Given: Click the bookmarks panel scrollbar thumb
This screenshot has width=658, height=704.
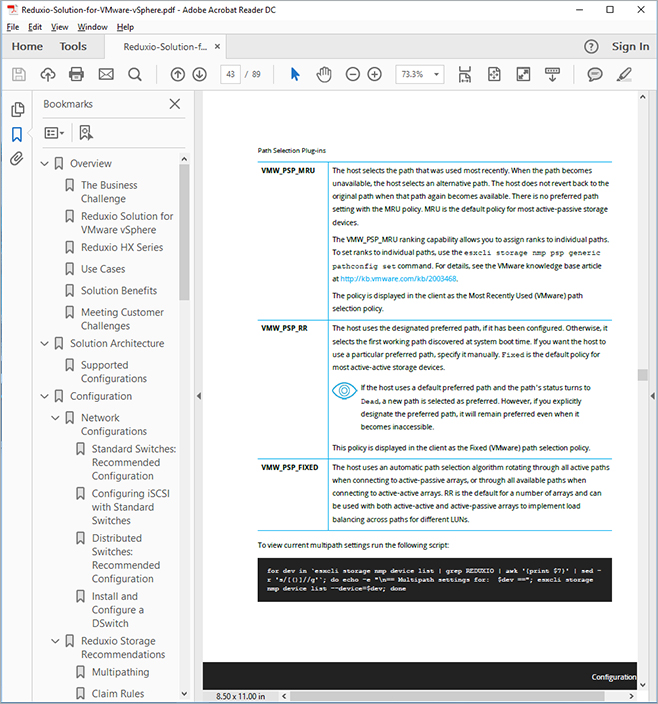Looking at the screenshot, I should (x=184, y=232).
